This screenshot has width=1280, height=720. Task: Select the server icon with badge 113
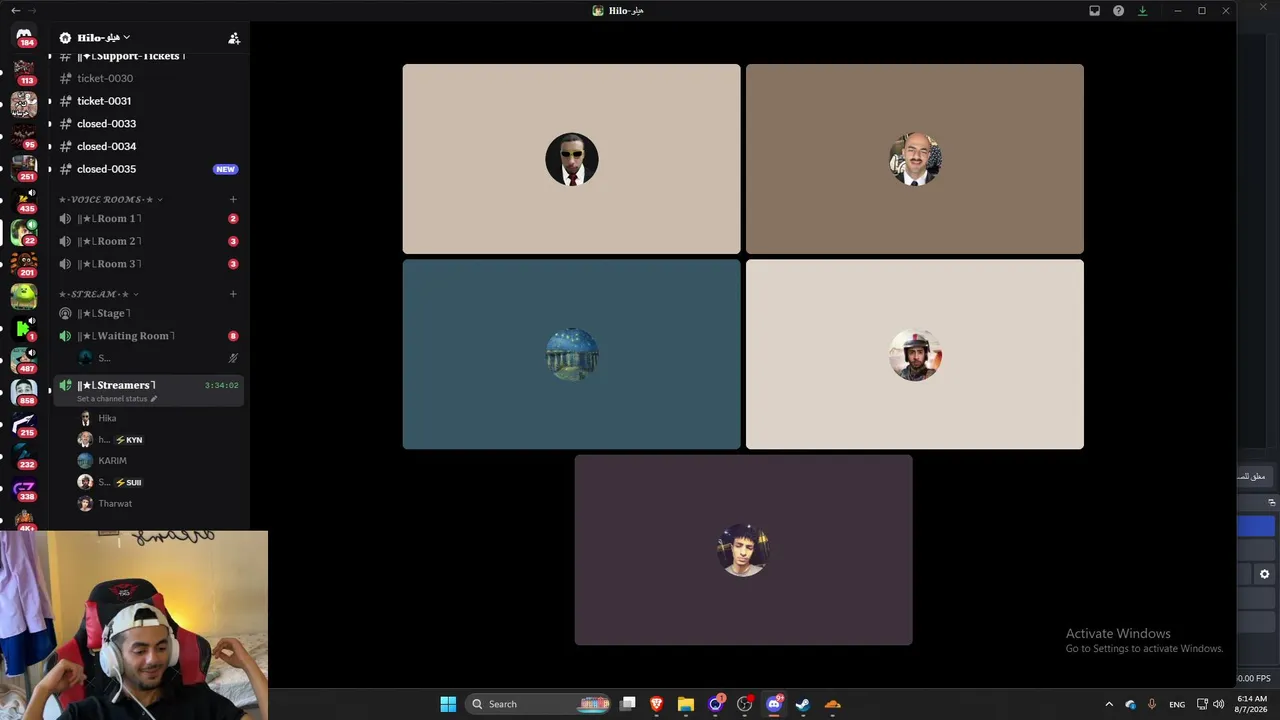click(x=24, y=71)
